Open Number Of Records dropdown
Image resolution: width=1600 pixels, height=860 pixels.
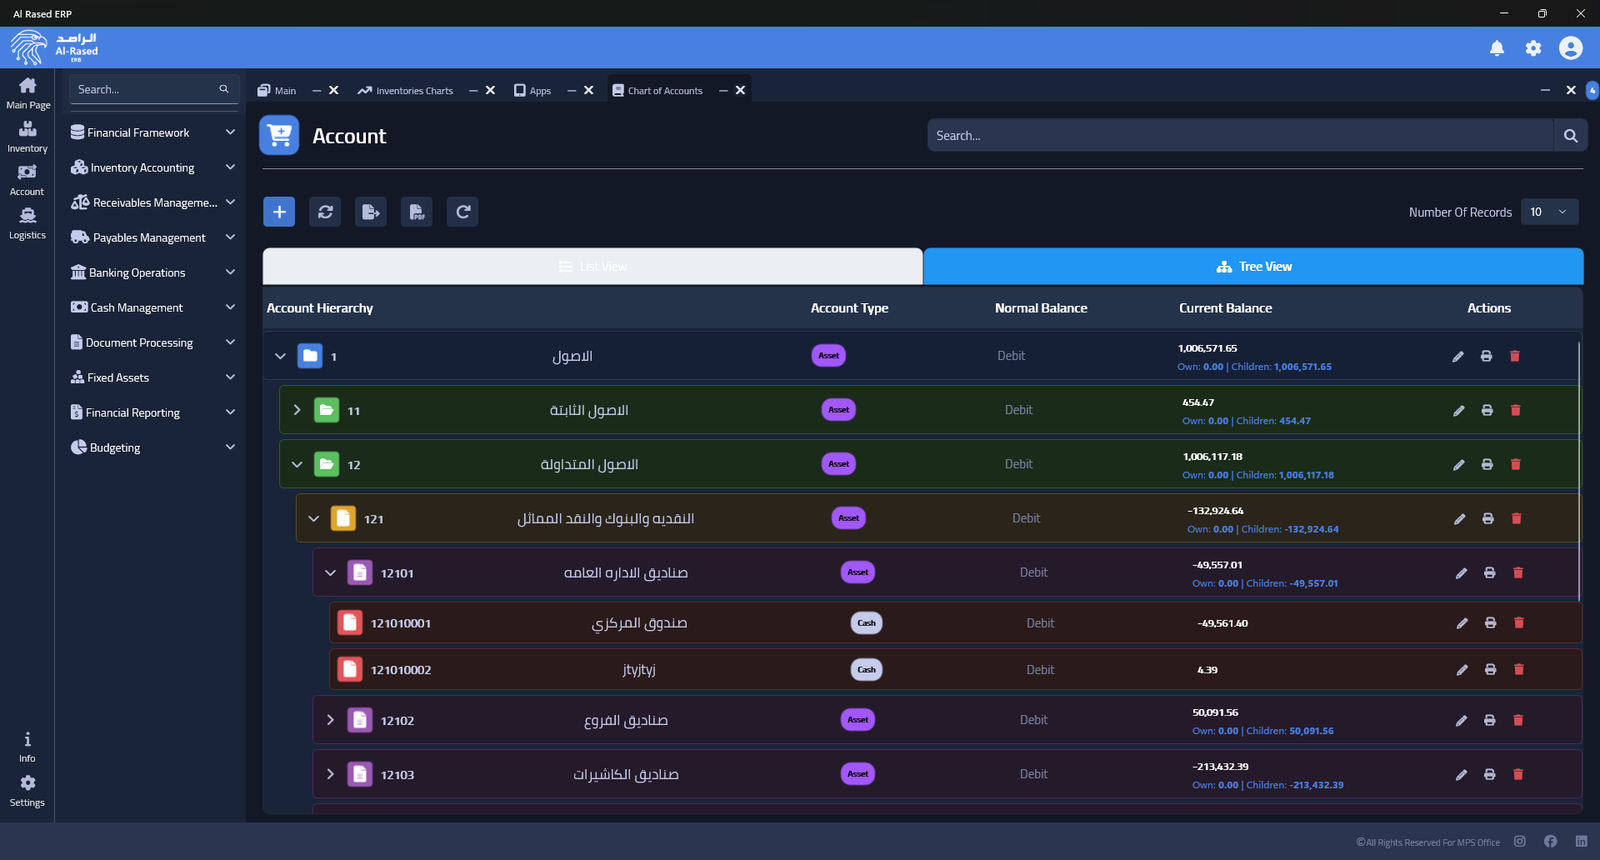[x=1549, y=212]
